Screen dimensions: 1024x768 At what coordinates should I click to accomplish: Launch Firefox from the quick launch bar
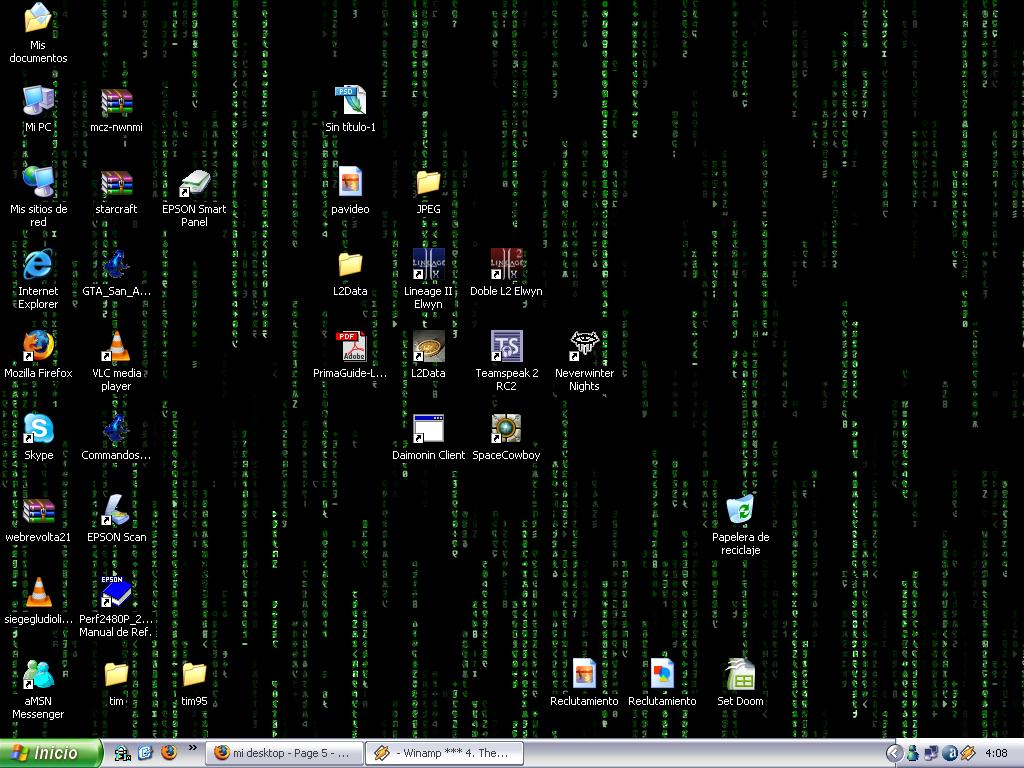(169, 753)
